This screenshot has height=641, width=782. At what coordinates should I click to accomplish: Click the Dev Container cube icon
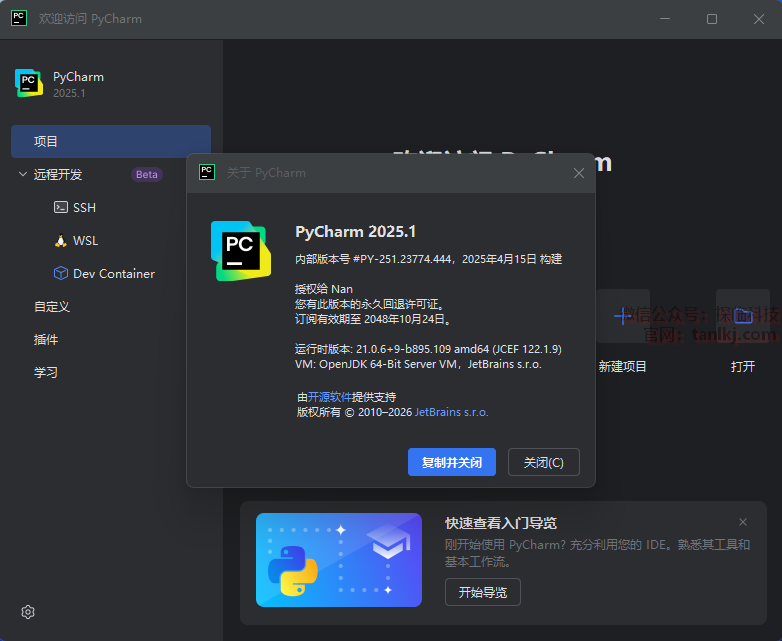click(60, 274)
